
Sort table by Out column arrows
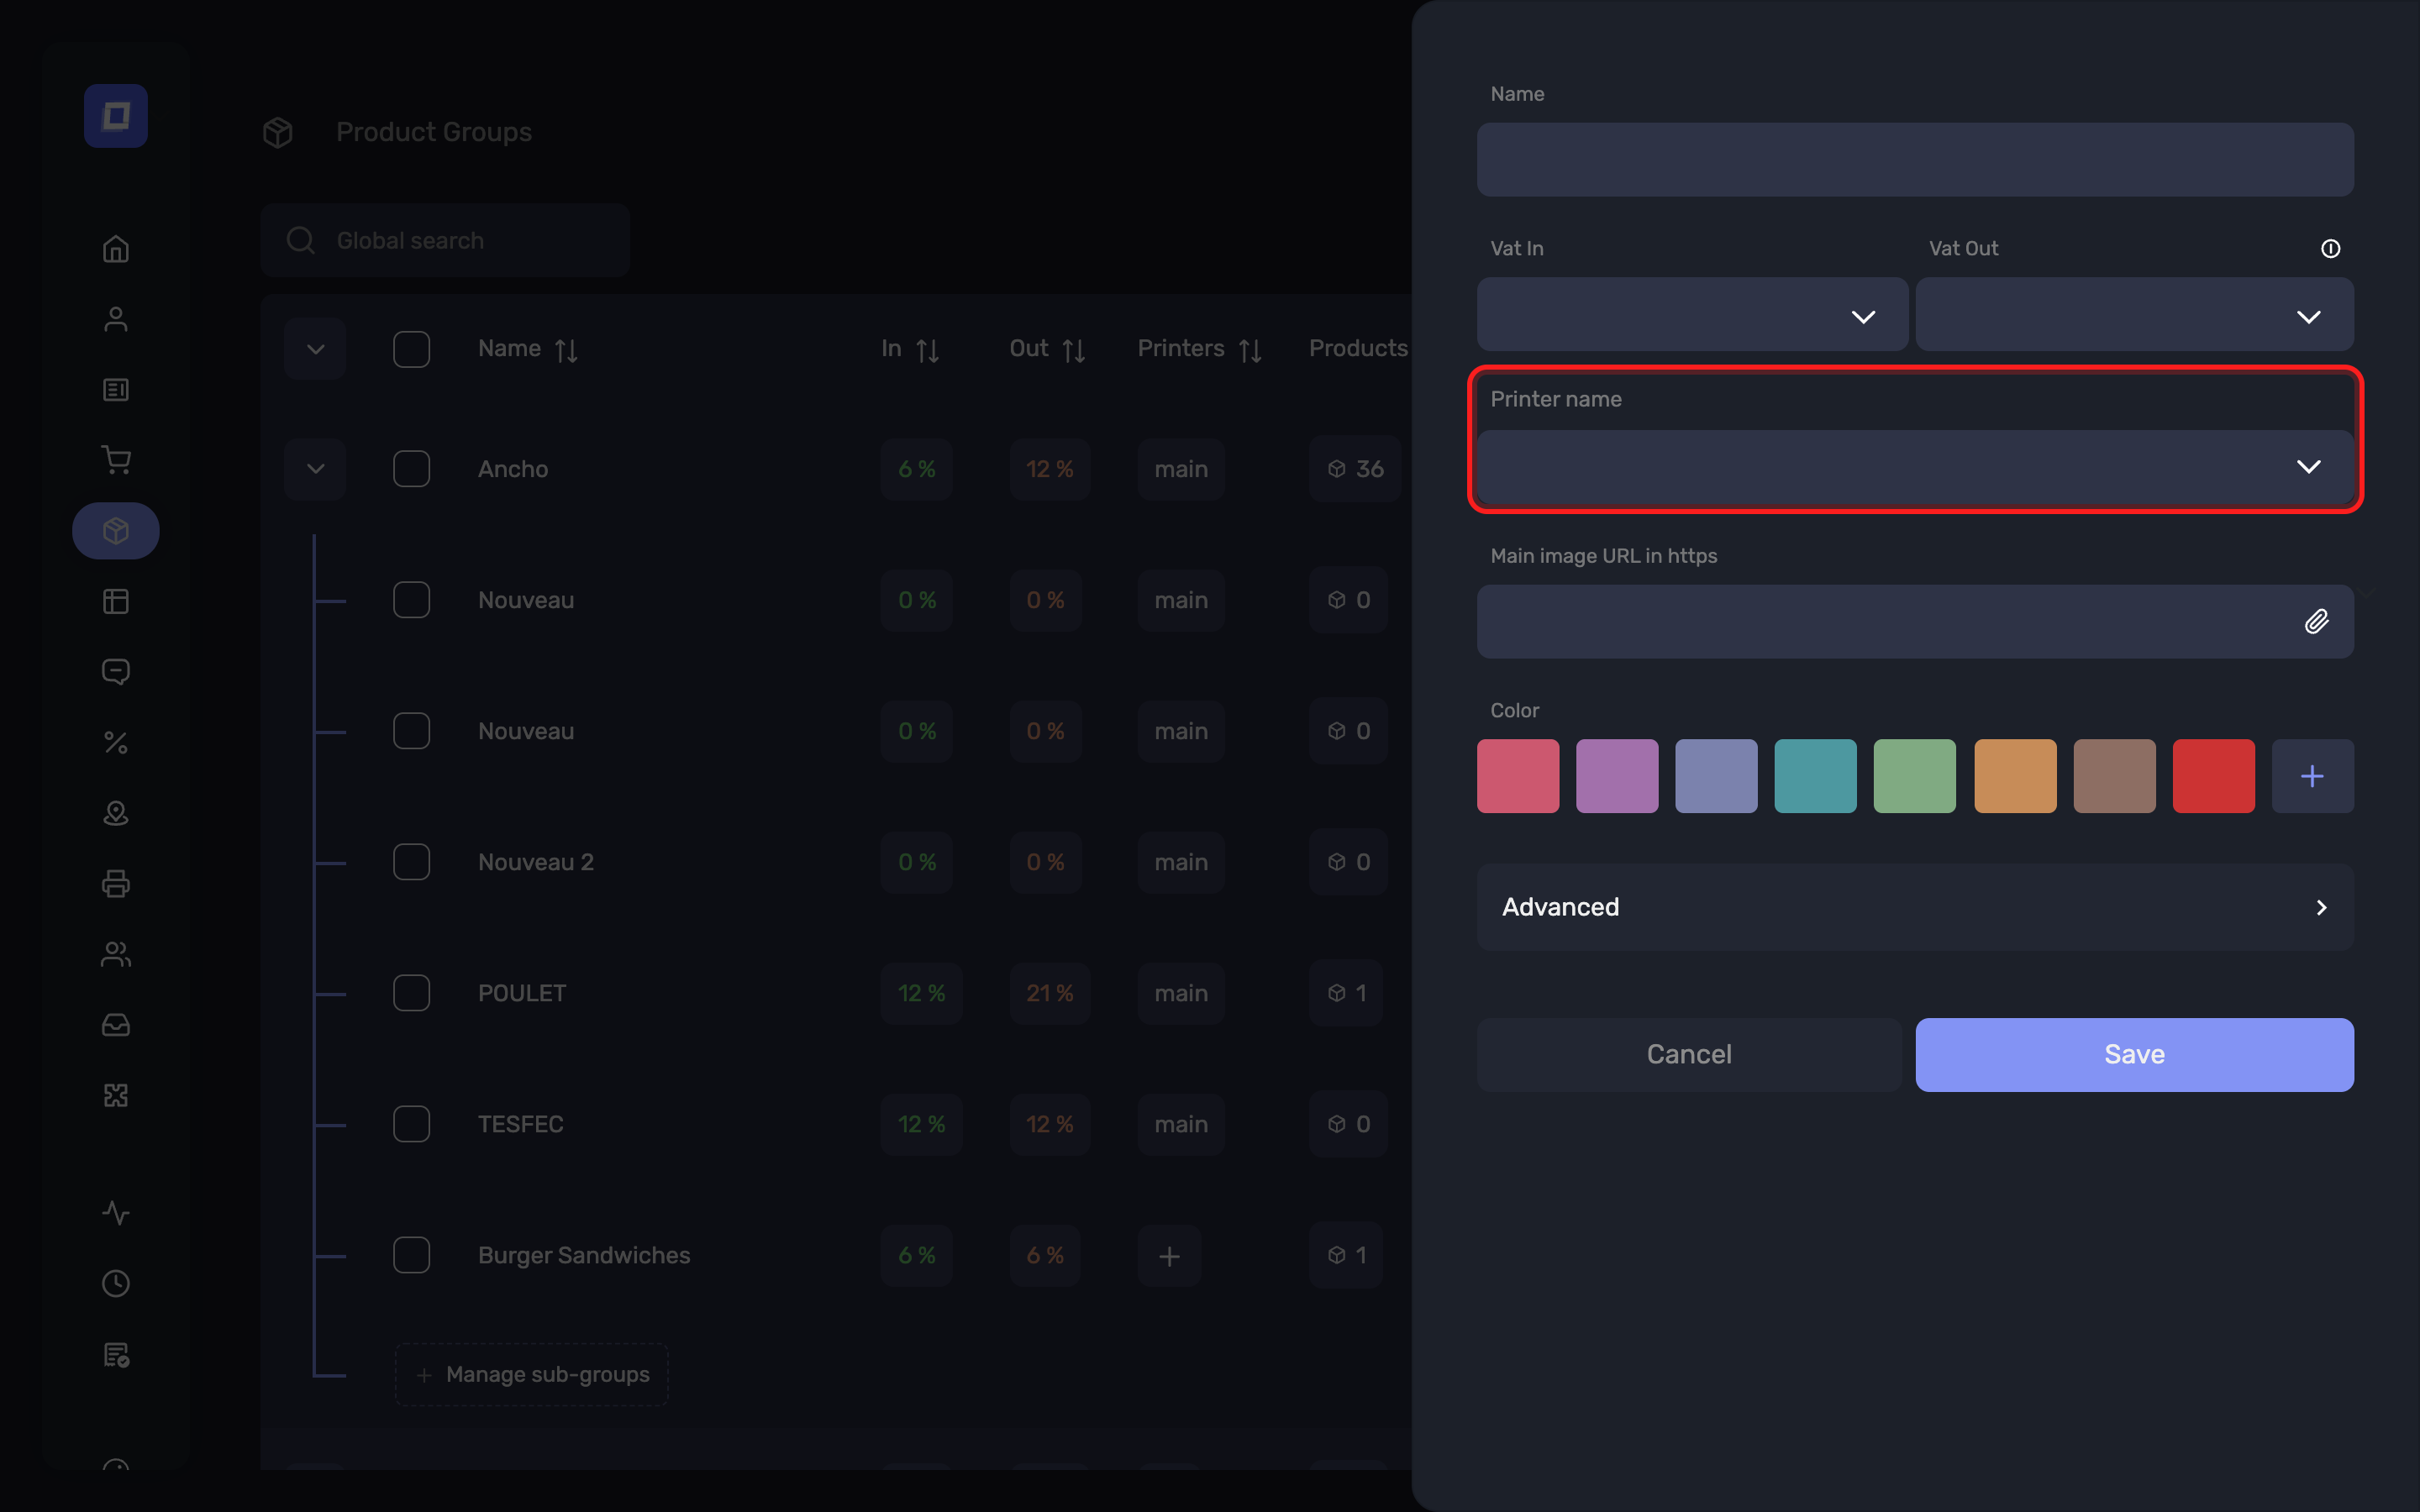pyautogui.click(x=1074, y=350)
